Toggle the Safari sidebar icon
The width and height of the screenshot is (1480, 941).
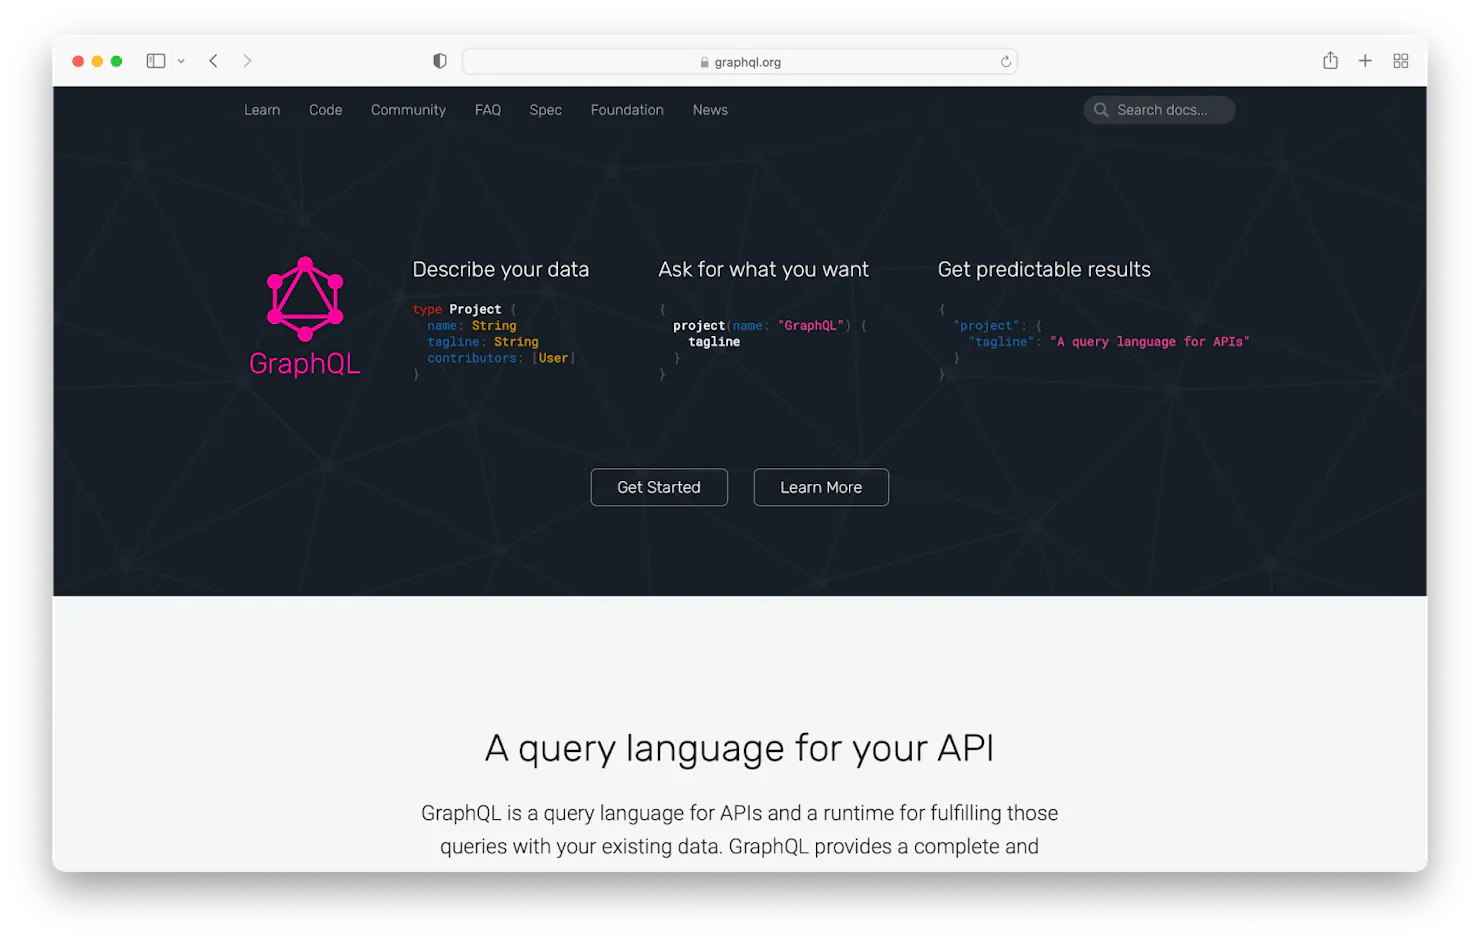156,61
